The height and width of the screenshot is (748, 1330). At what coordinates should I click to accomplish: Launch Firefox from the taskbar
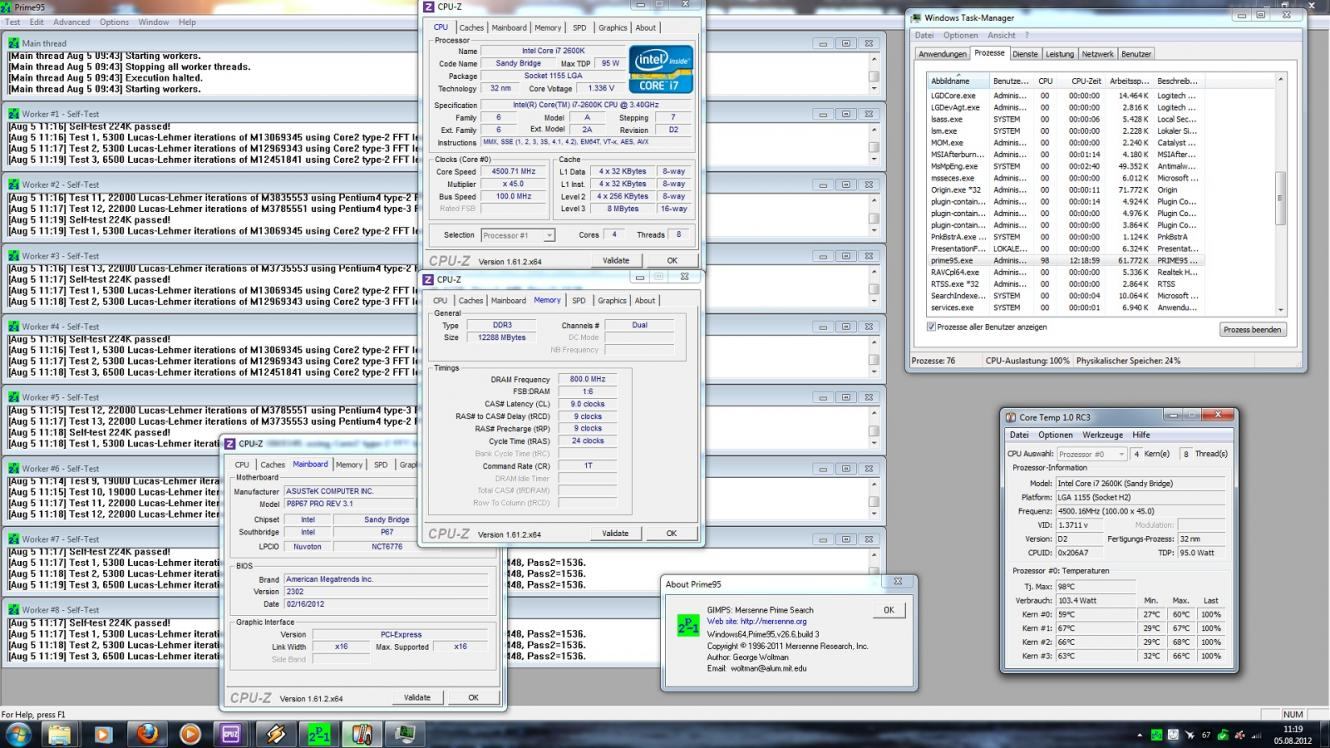pyautogui.click(x=147, y=734)
